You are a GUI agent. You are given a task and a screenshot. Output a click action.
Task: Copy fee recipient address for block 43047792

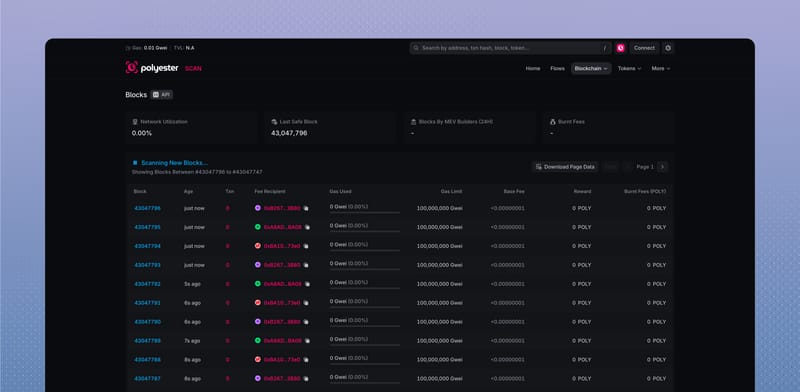click(x=307, y=284)
